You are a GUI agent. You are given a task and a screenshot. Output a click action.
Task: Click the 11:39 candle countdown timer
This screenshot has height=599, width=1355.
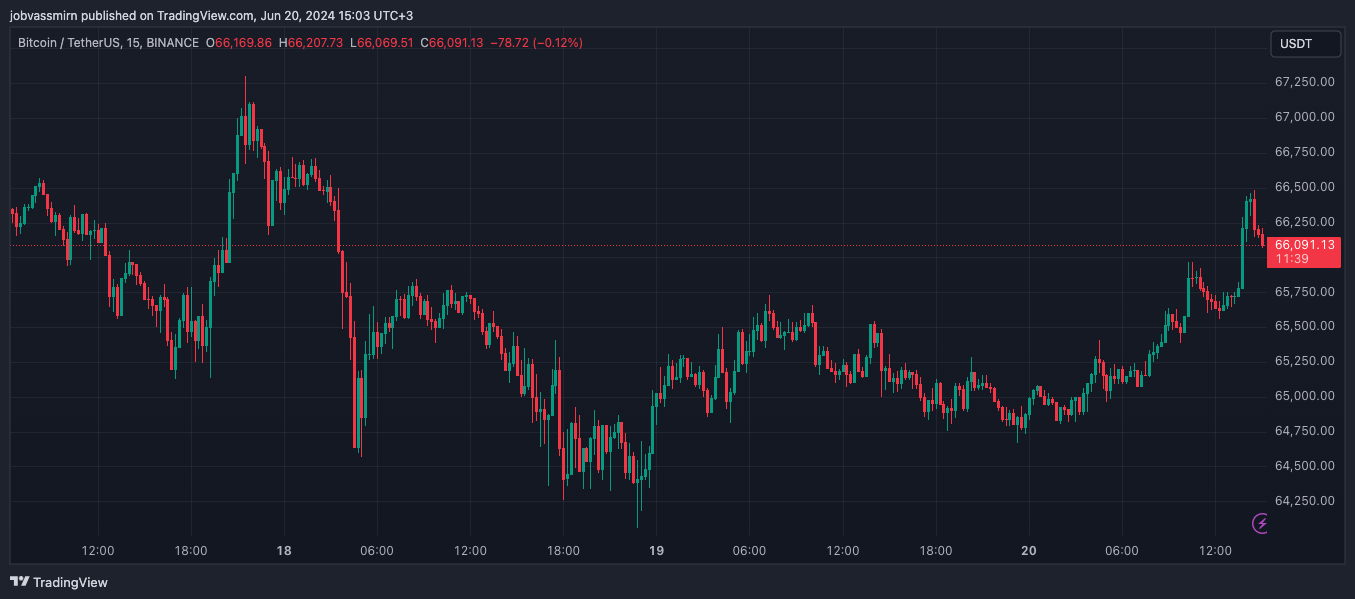pos(1292,259)
